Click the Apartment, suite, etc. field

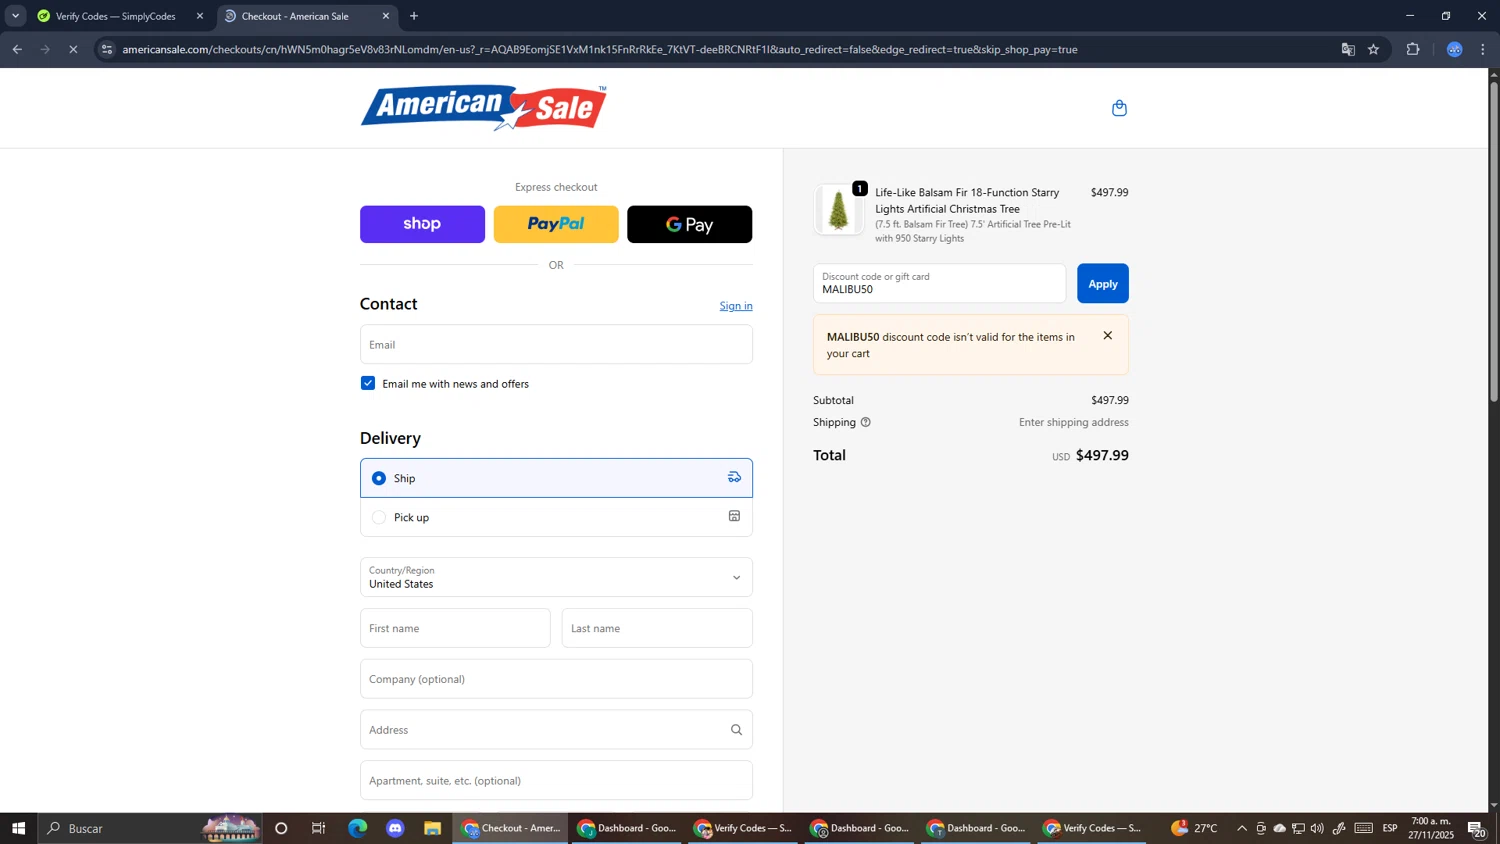pos(556,780)
